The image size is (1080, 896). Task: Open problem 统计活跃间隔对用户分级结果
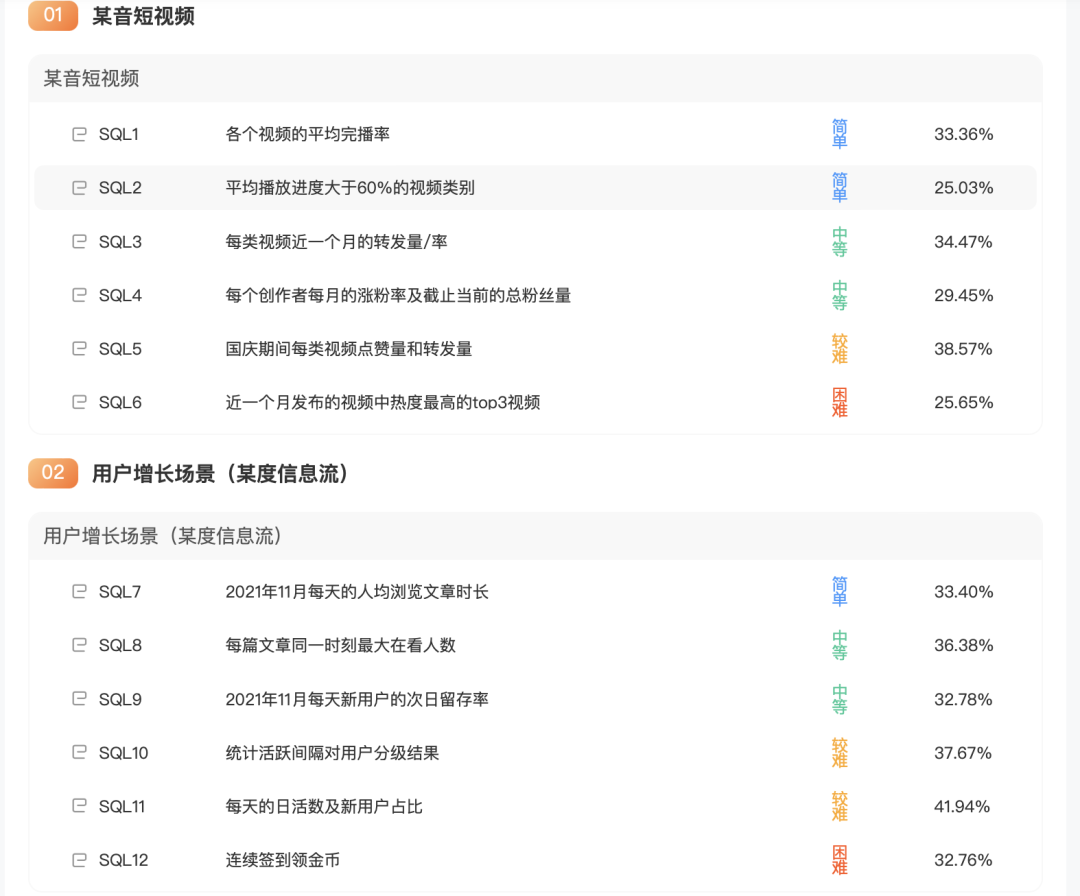332,753
